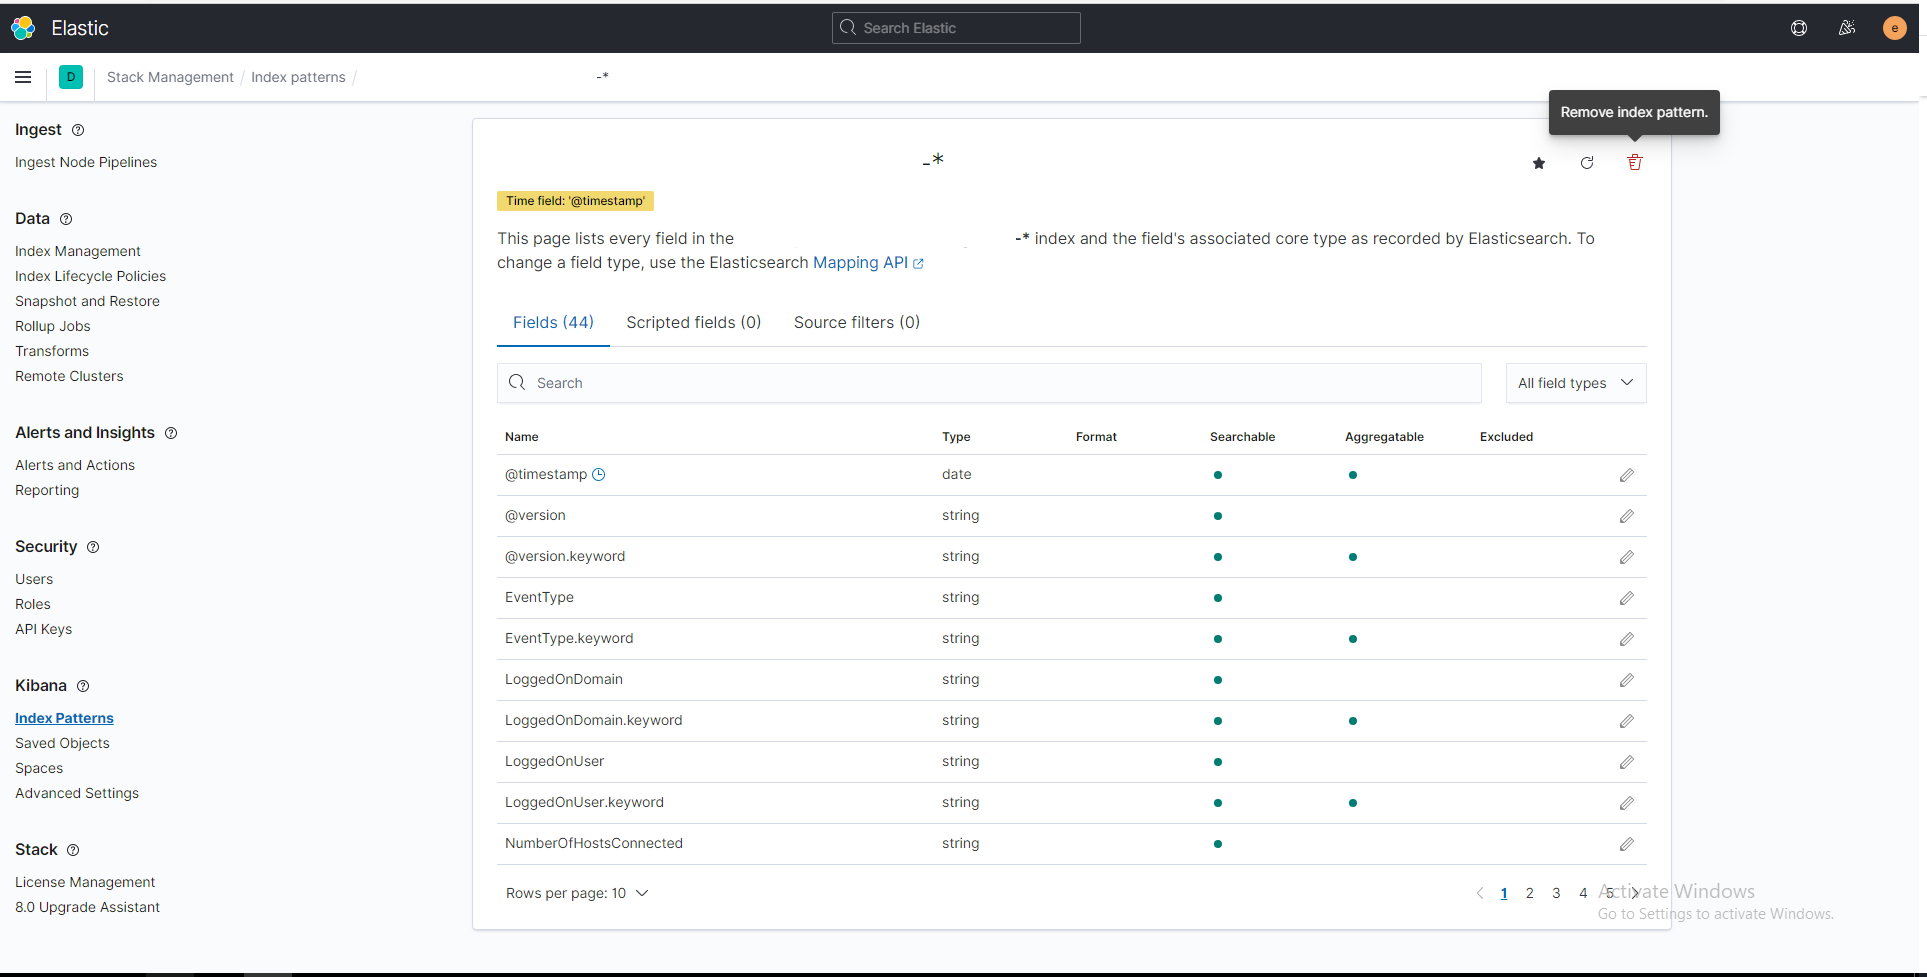Click the star icon to set default index
The width and height of the screenshot is (1927, 977).
point(1539,163)
